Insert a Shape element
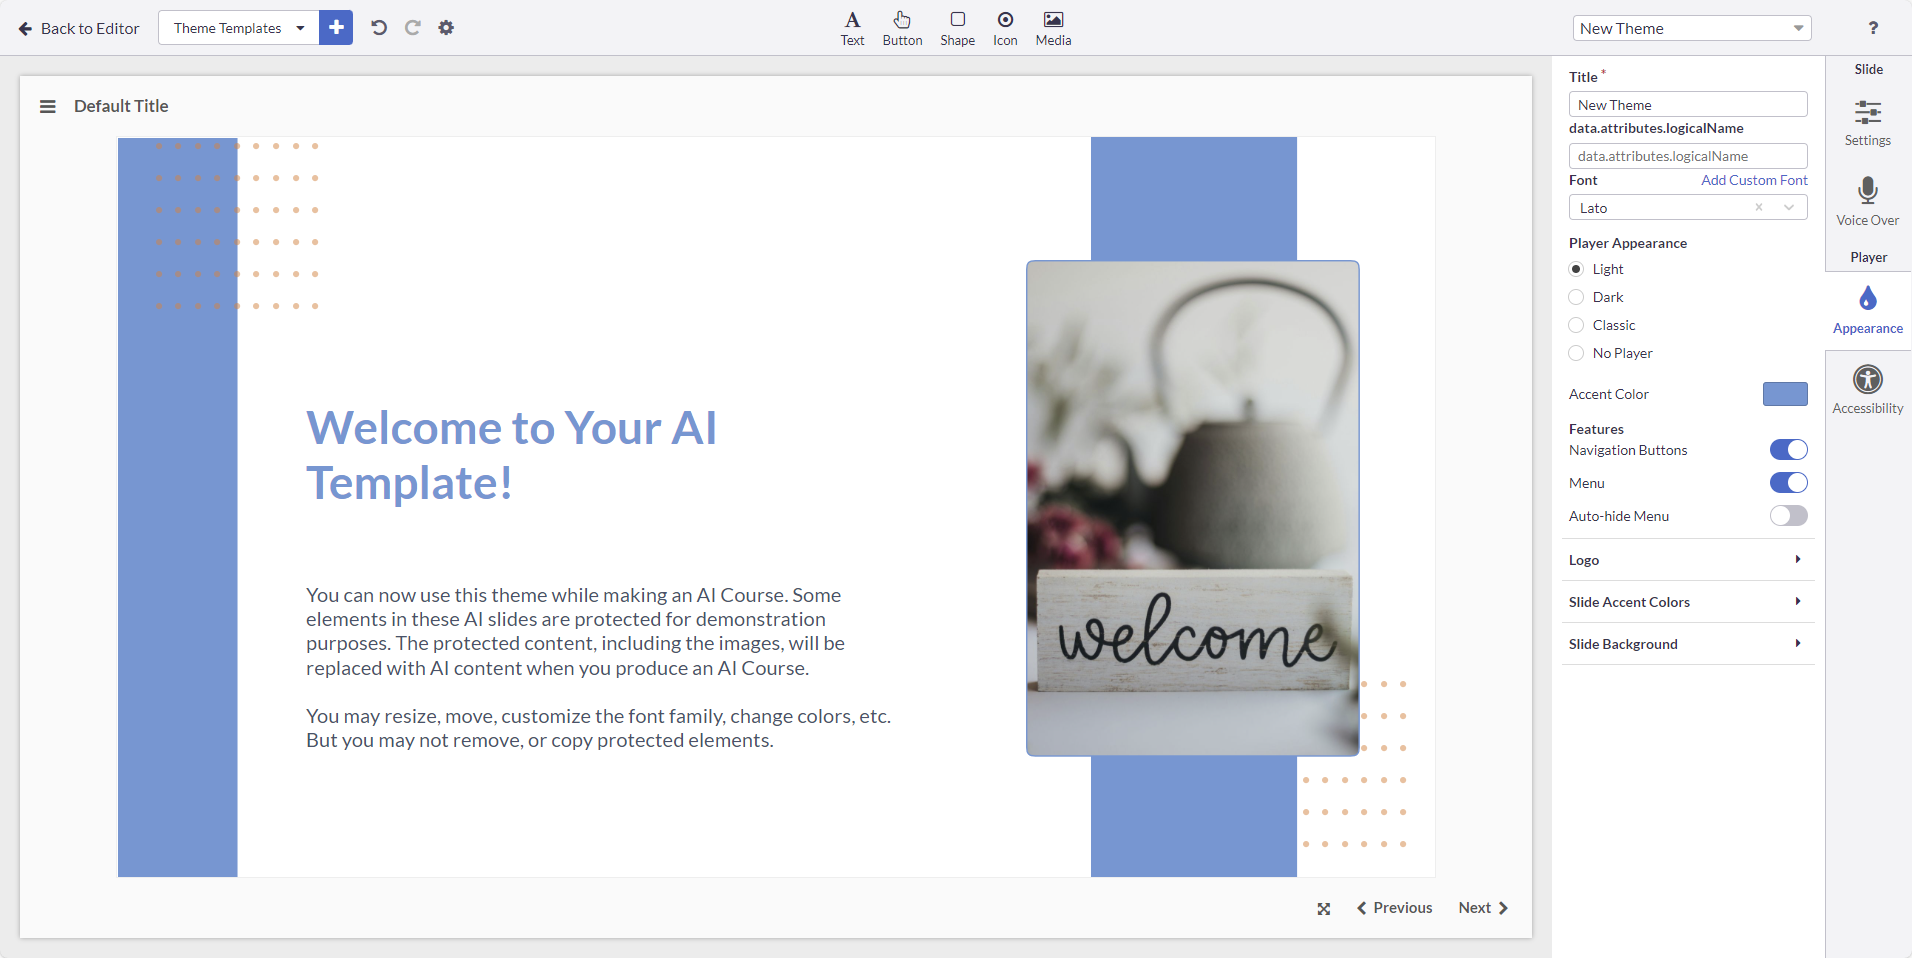This screenshot has width=1912, height=958. 956,28
